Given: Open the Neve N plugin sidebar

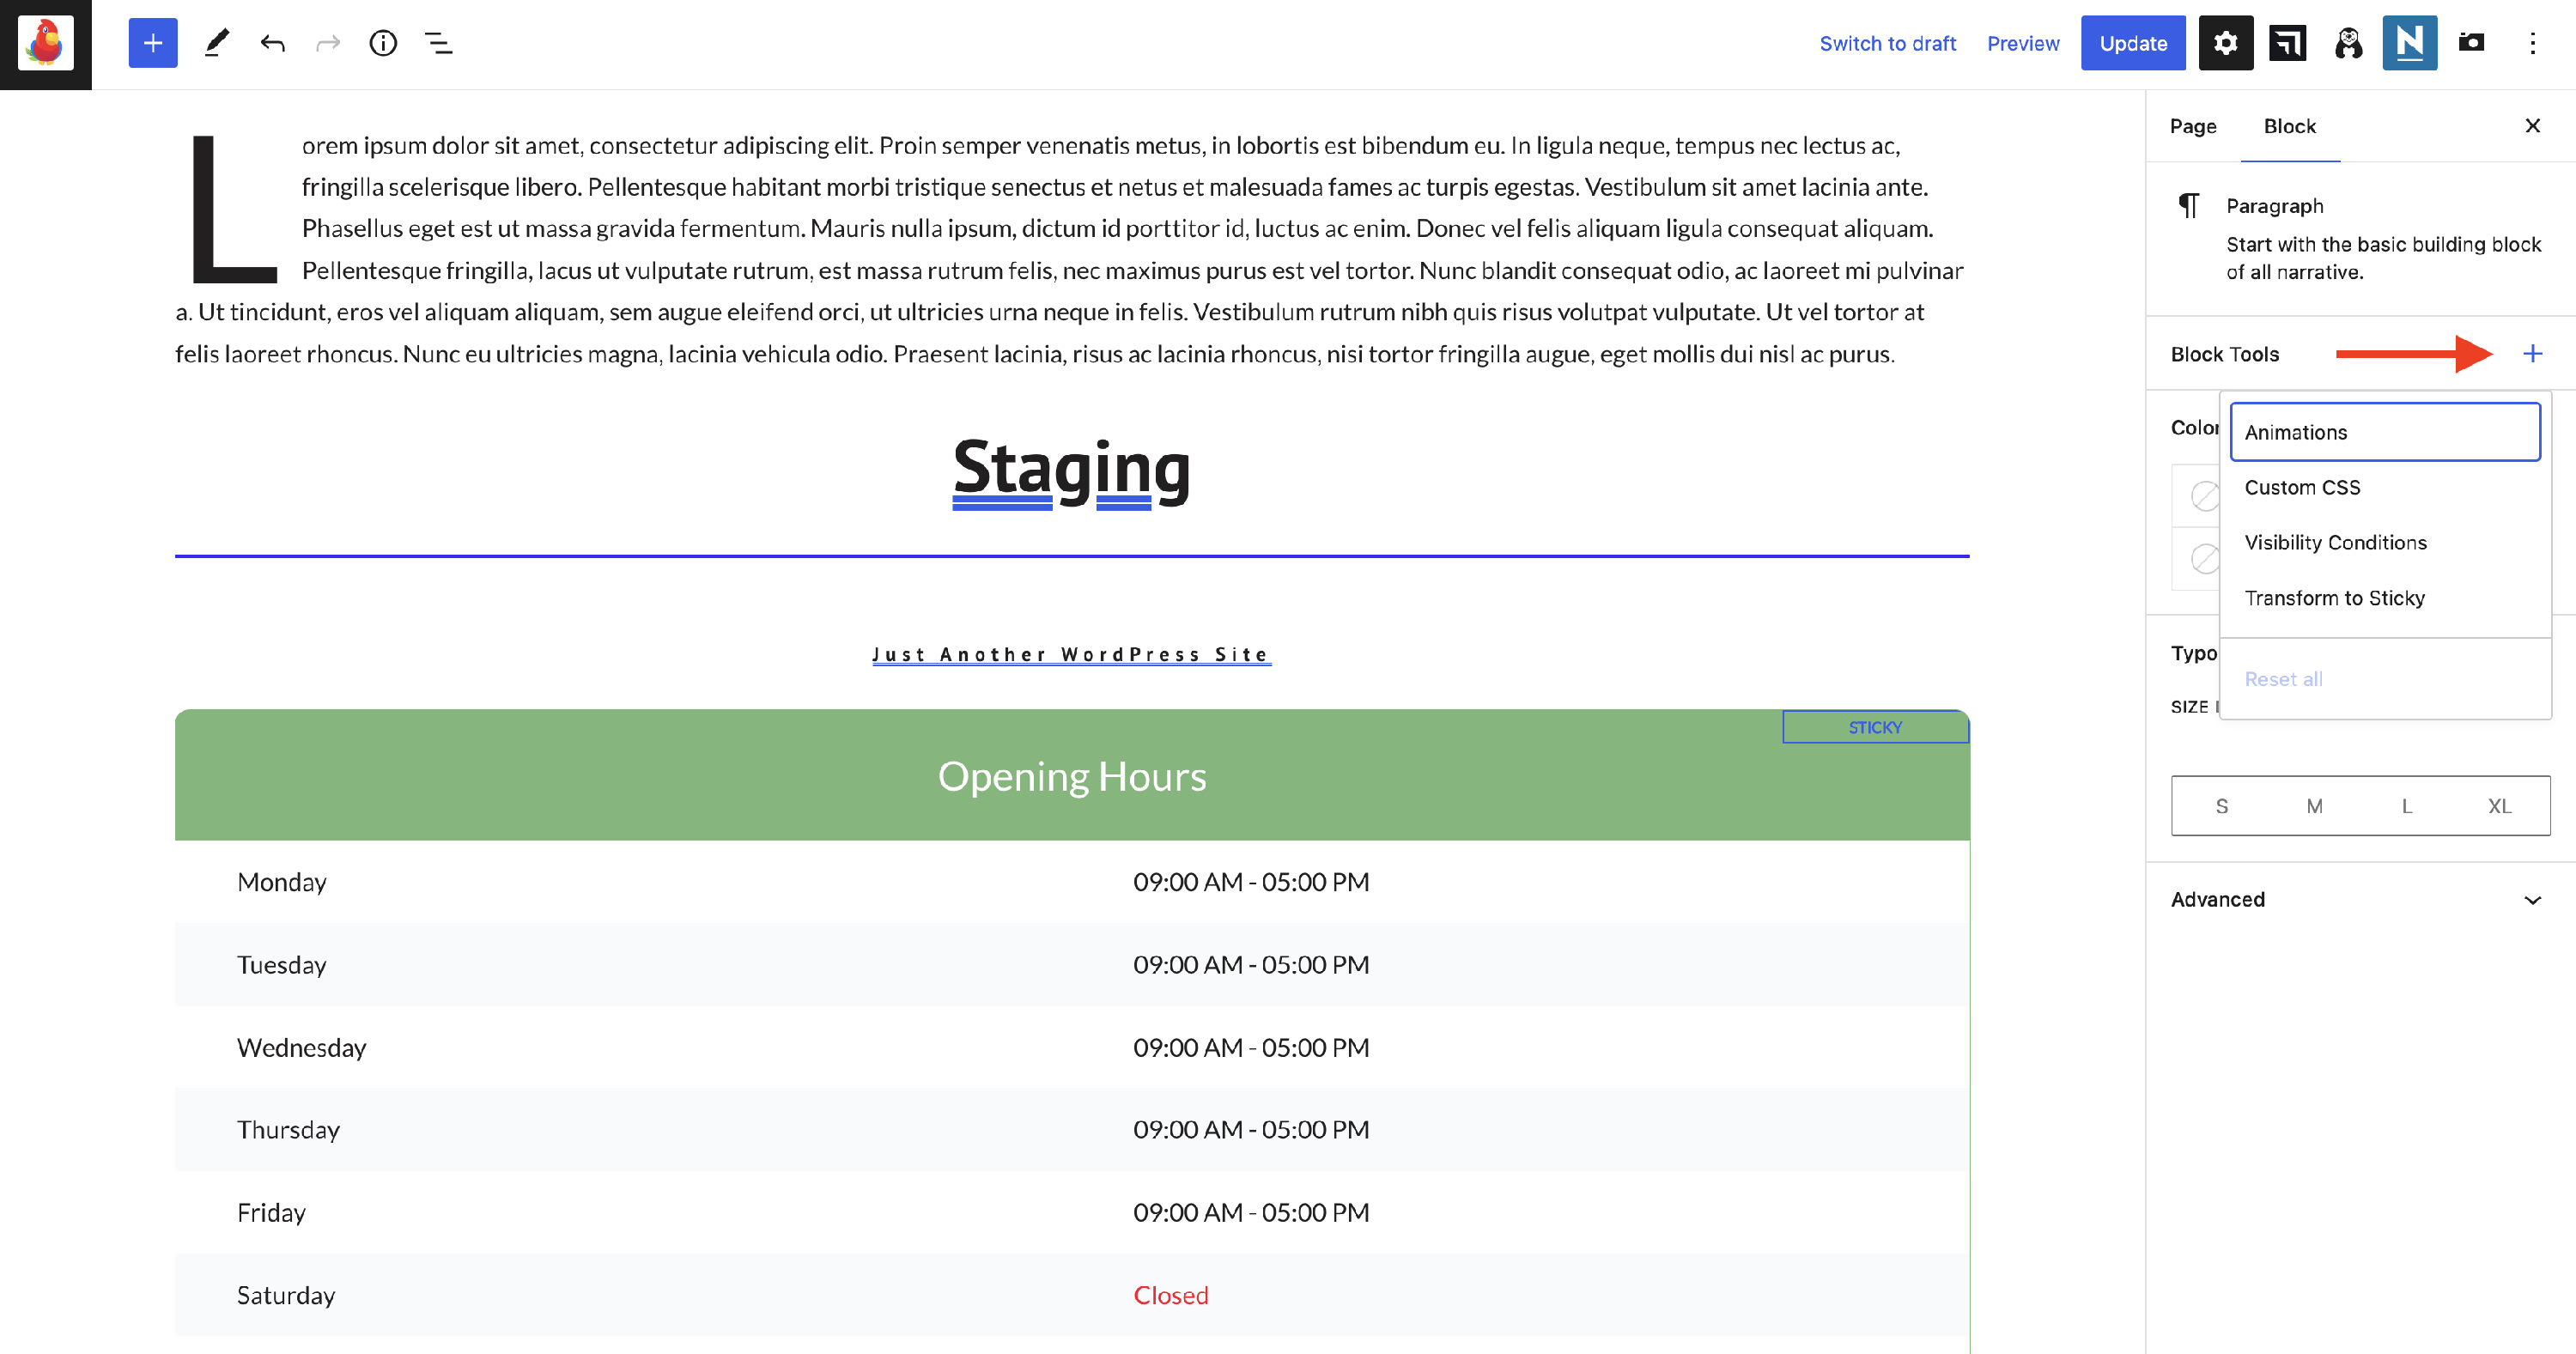Looking at the screenshot, I should tap(2409, 43).
